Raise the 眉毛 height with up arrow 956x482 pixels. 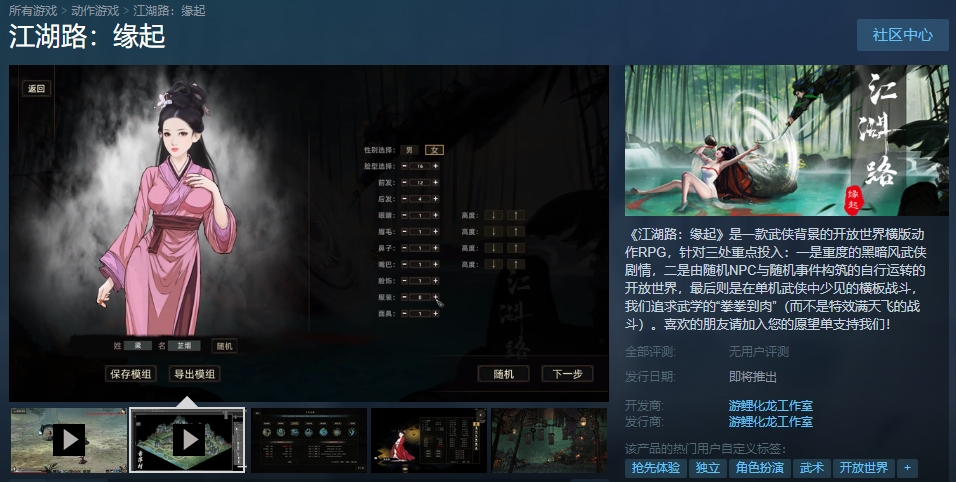click(x=516, y=232)
